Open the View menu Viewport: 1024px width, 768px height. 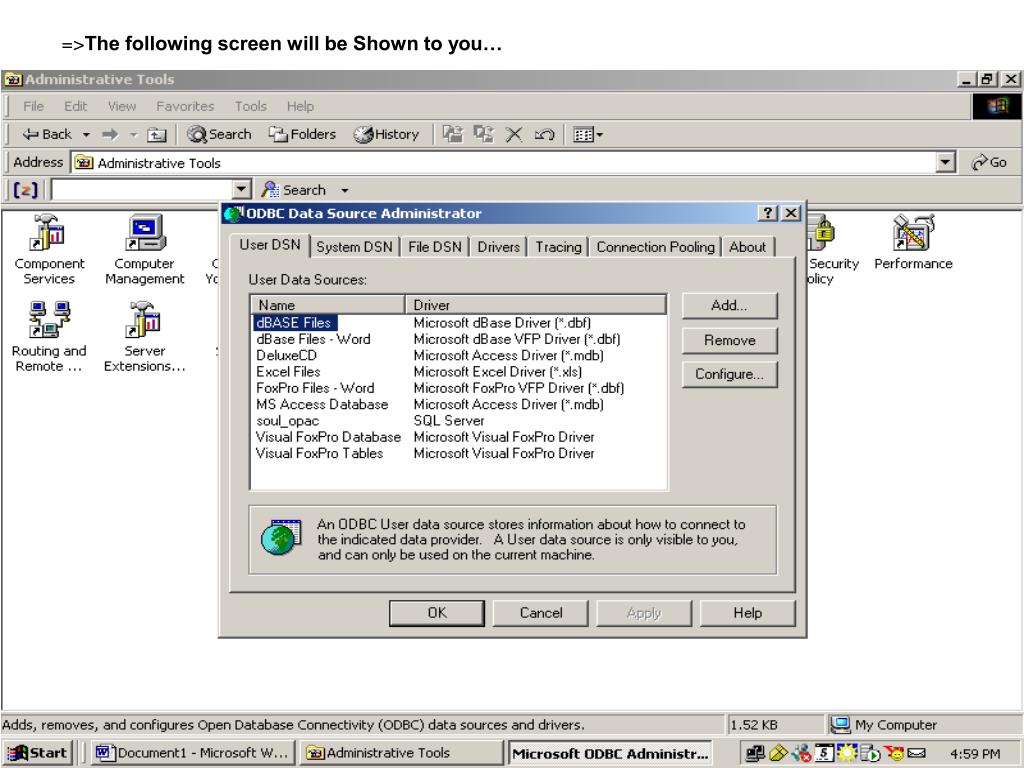click(122, 106)
